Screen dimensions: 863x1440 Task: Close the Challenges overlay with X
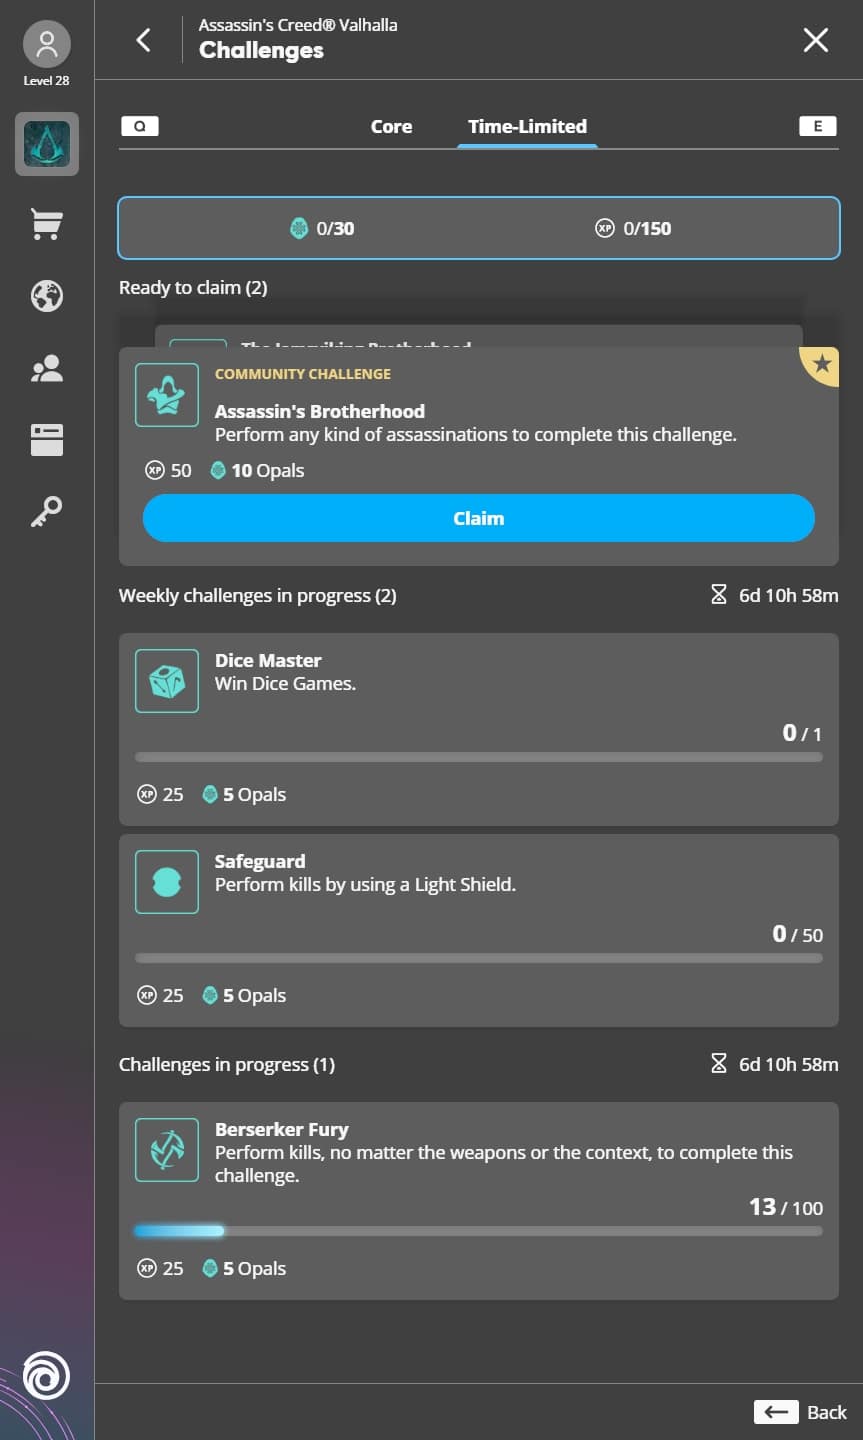[816, 40]
